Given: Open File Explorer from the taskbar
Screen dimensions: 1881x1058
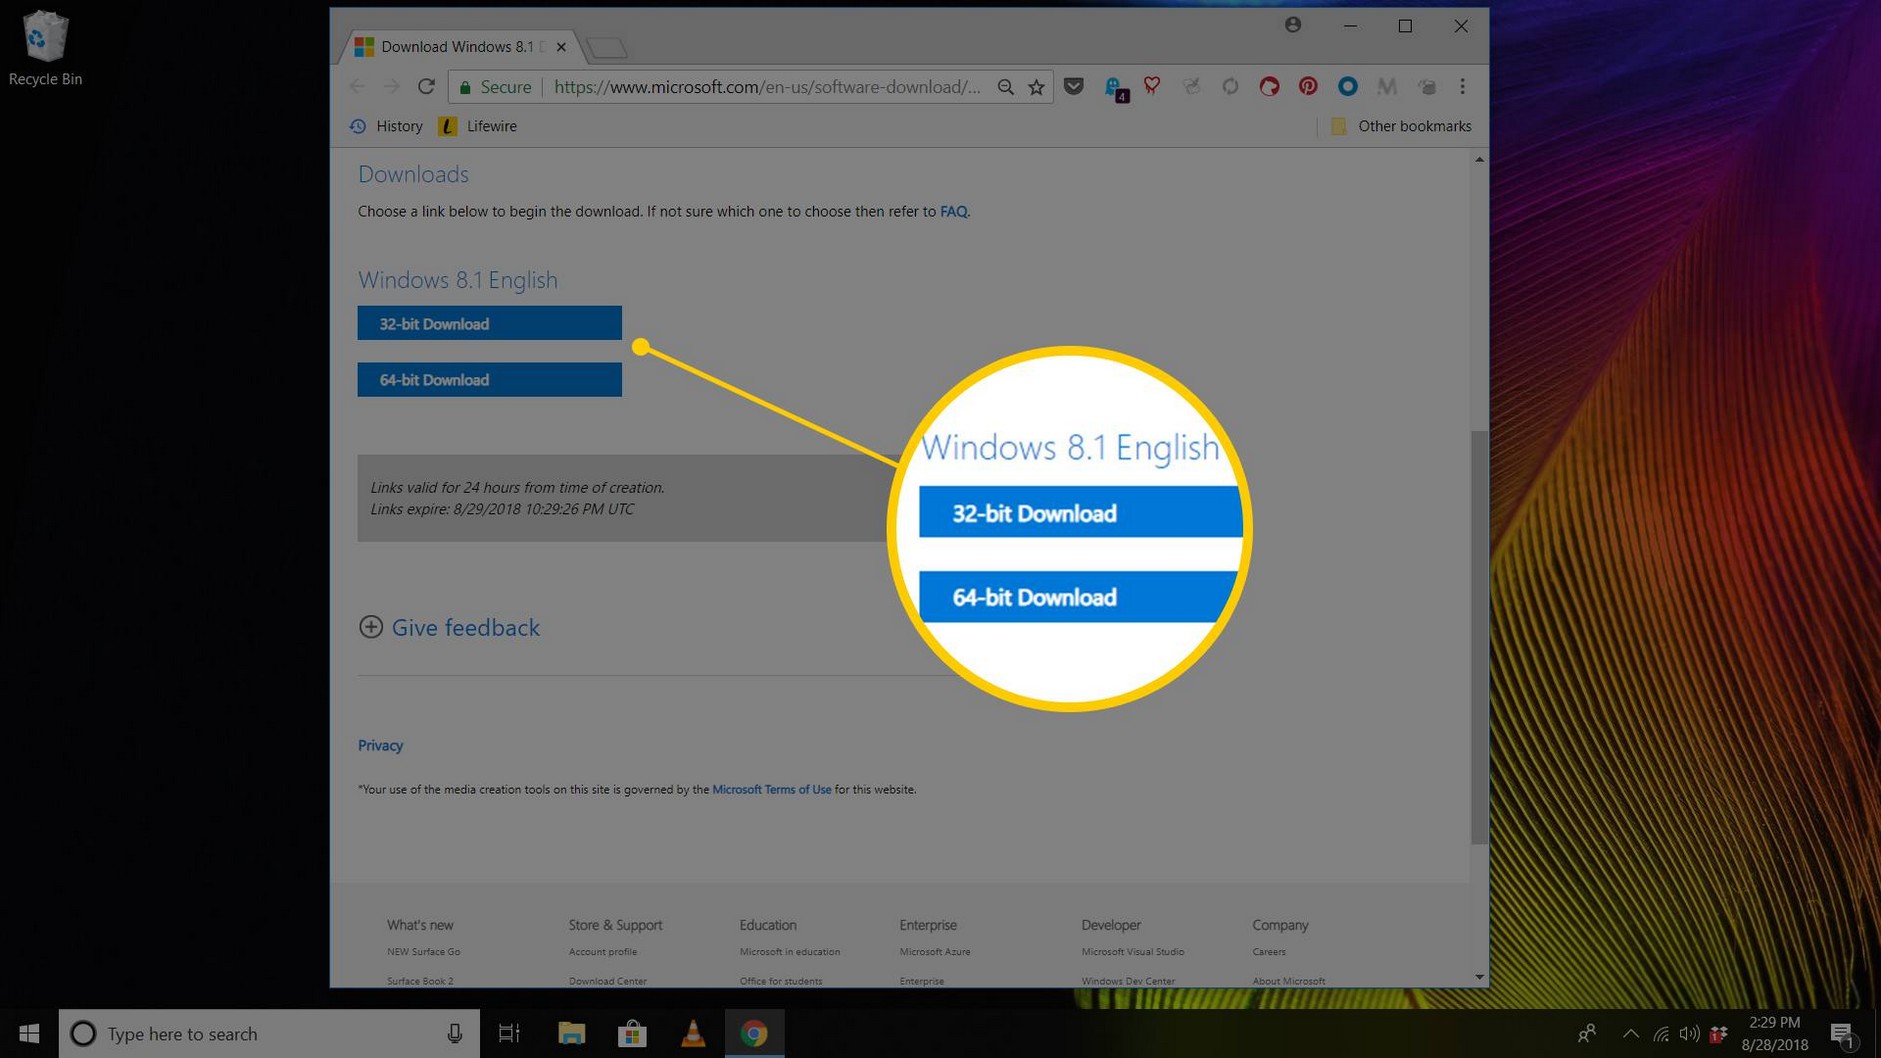Looking at the screenshot, I should pyautogui.click(x=571, y=1033).
